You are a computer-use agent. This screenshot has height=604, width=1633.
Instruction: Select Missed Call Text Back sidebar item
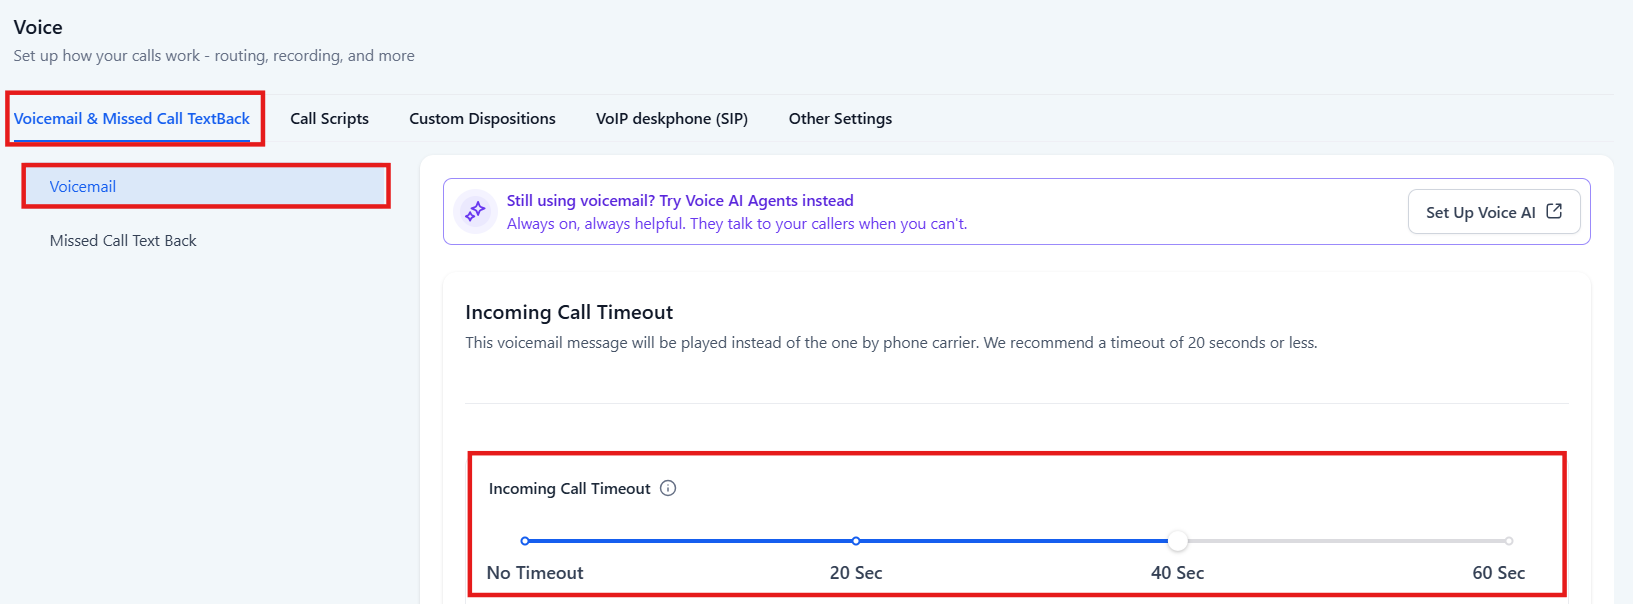[x=123, y=240]
